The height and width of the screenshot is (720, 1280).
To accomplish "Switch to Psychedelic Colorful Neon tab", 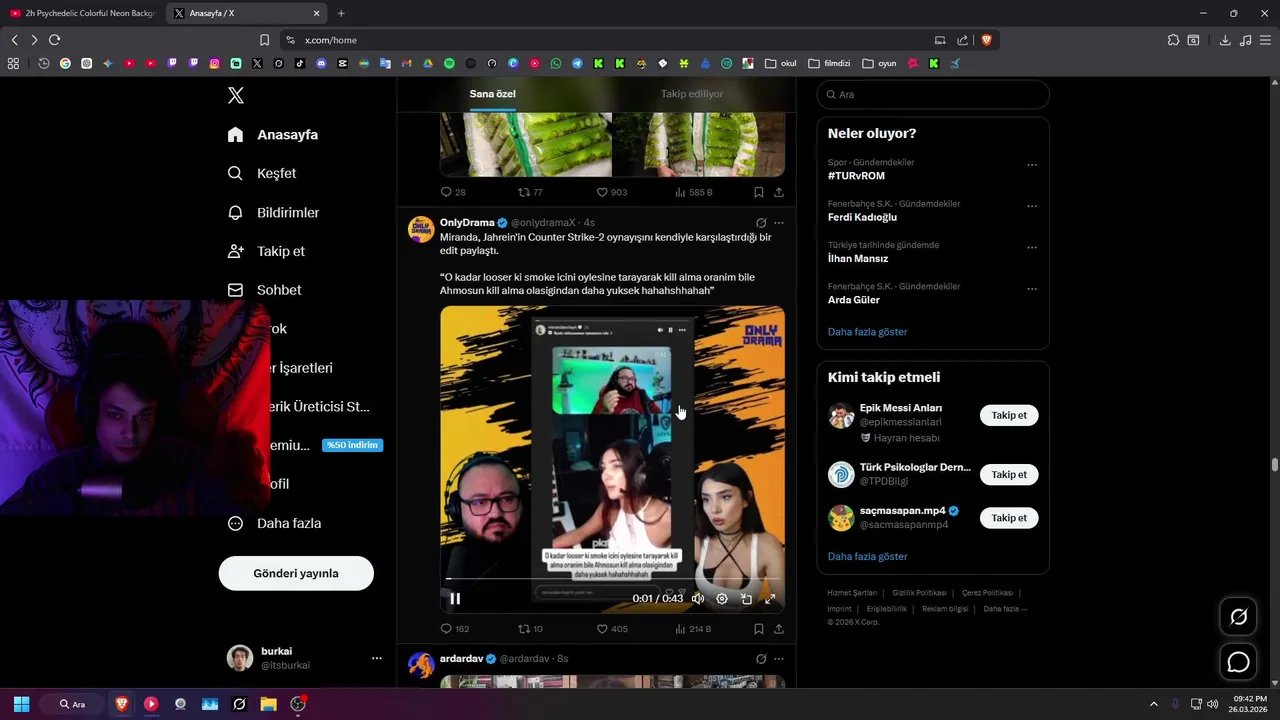I will (x=81, y=13).
